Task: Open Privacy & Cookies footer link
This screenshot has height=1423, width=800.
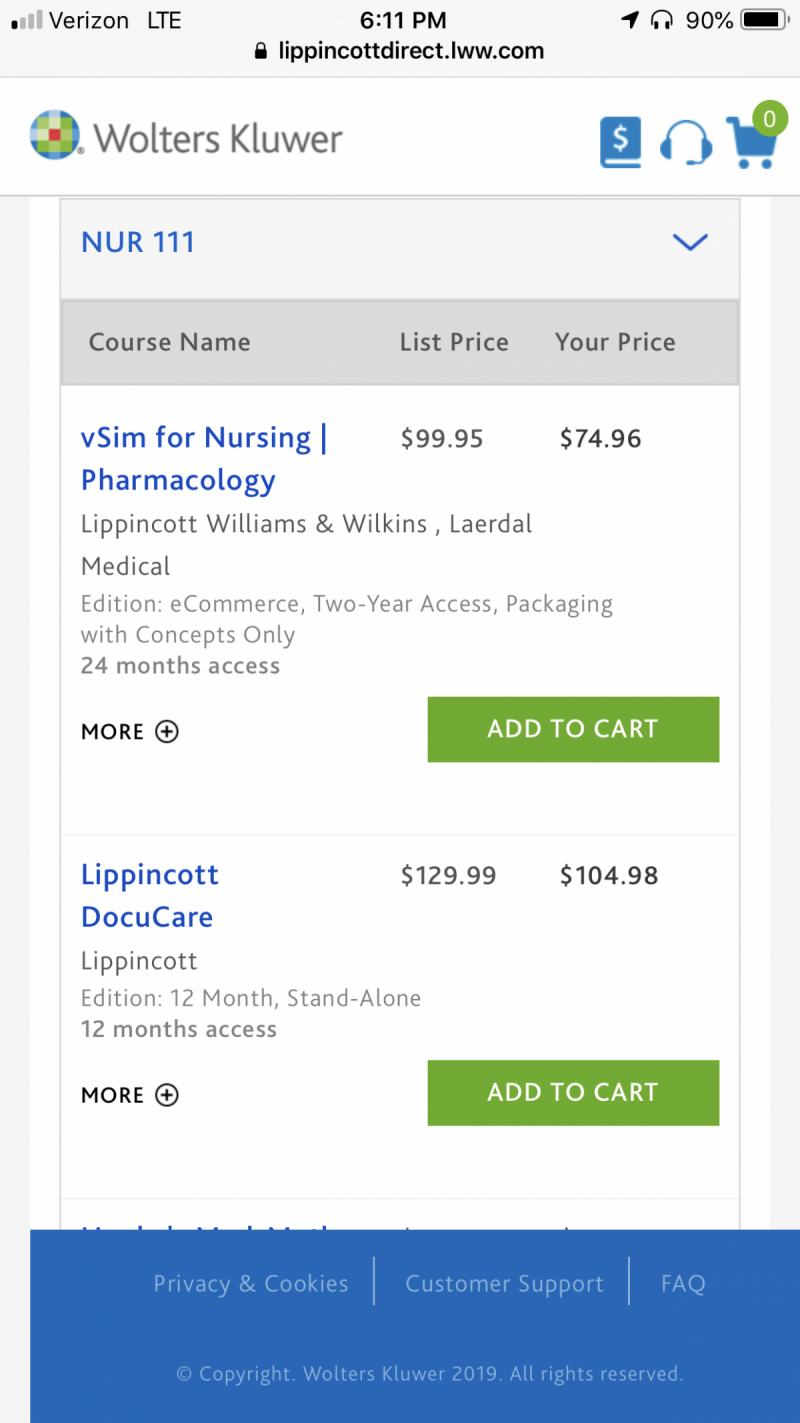Action: [x=251, y=1284]
